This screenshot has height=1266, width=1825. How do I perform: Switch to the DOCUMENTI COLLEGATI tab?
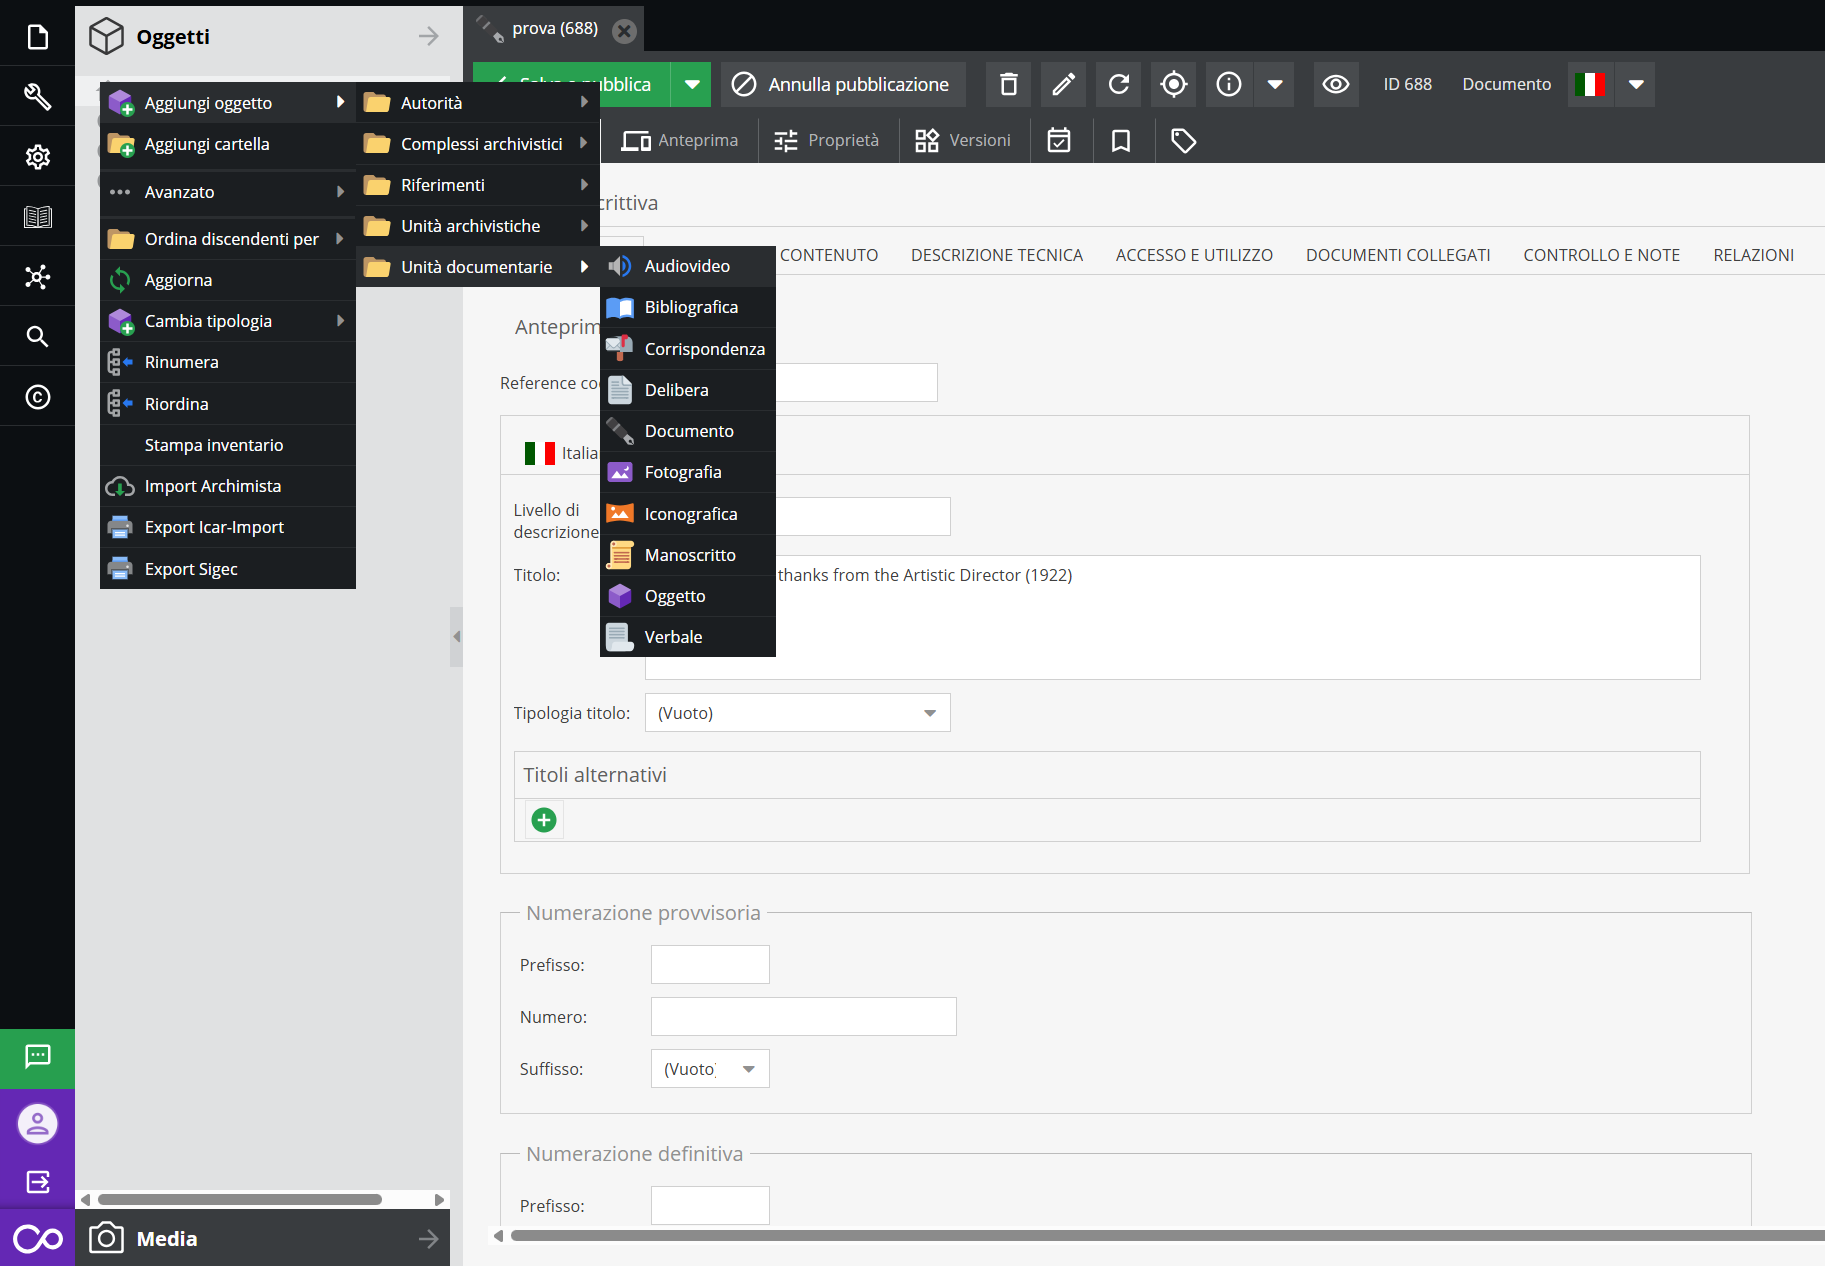click(1397, 255)
